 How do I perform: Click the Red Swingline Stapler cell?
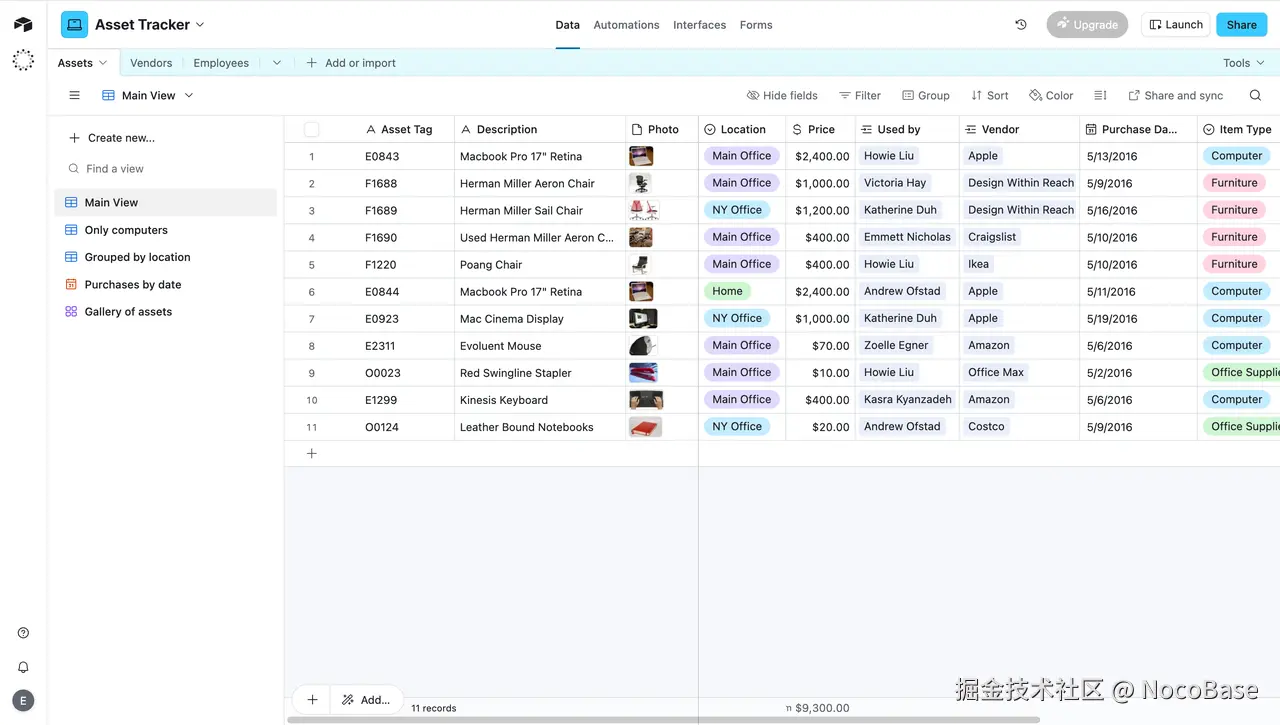(540, 373)
